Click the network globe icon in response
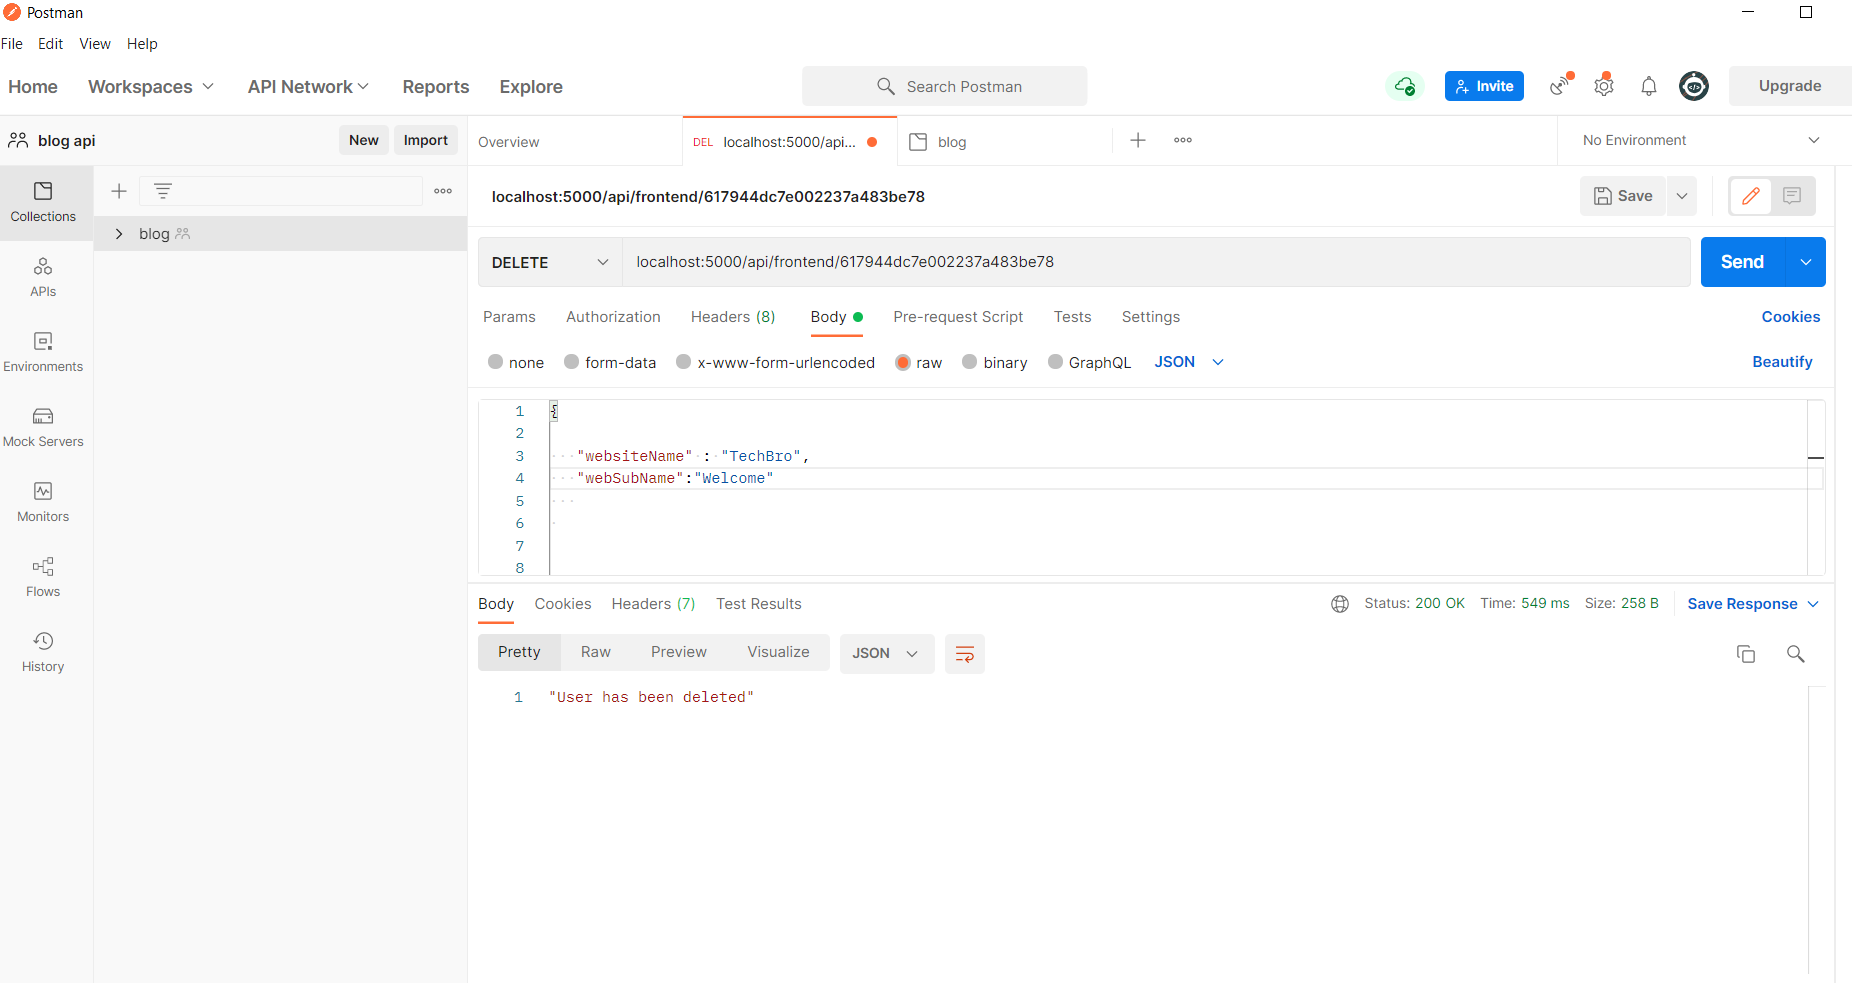This screenshot has height=983, width=1852. pos(1340,604)
